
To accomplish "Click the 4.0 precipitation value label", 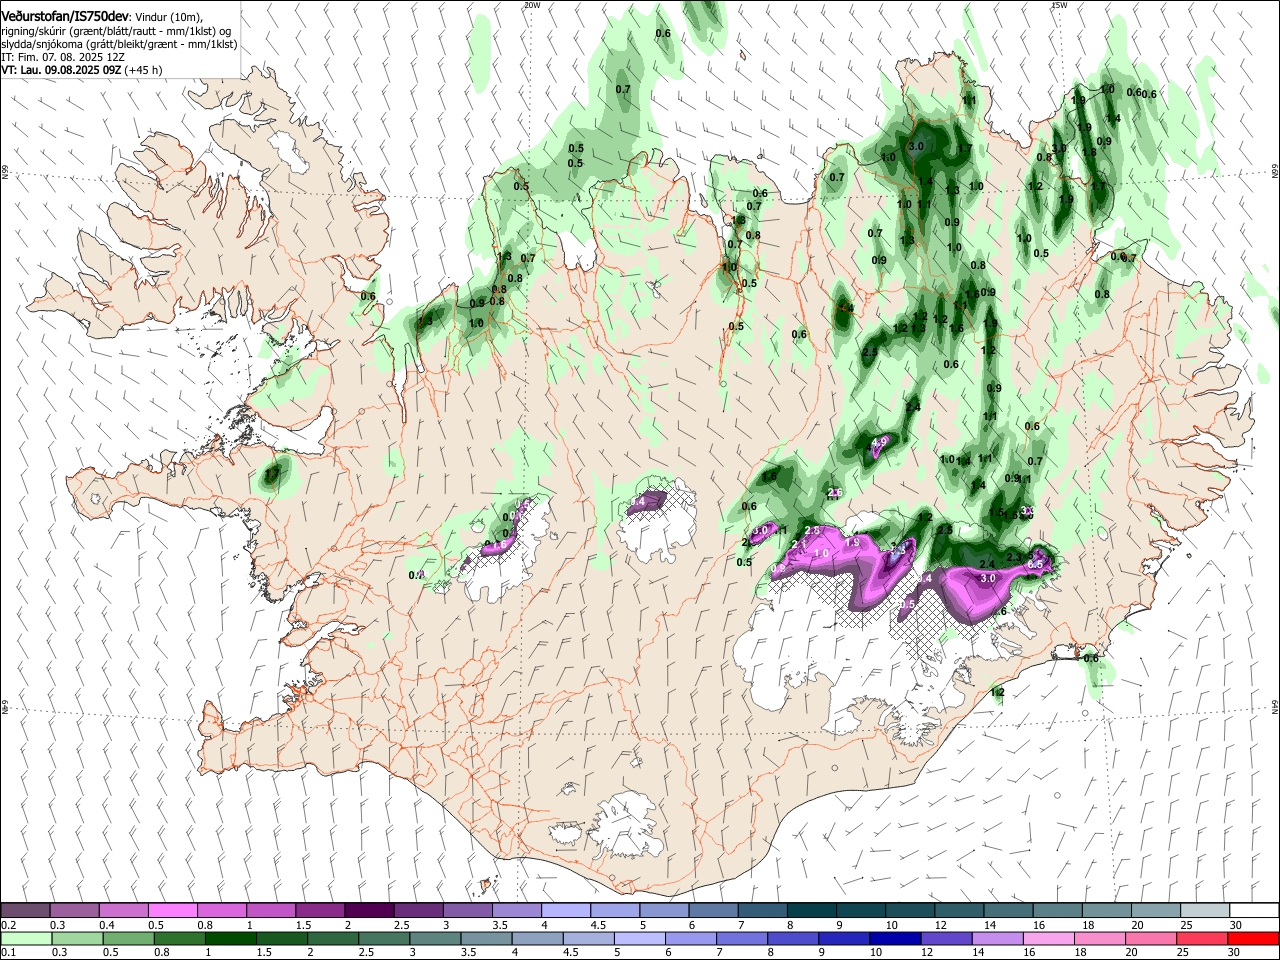I will [x=880, y=441].
